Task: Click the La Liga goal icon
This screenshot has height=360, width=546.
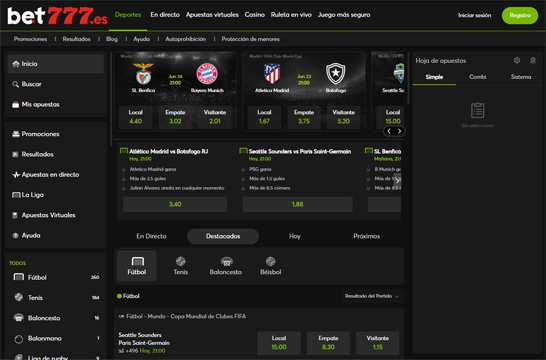Action: click(16, 195)
